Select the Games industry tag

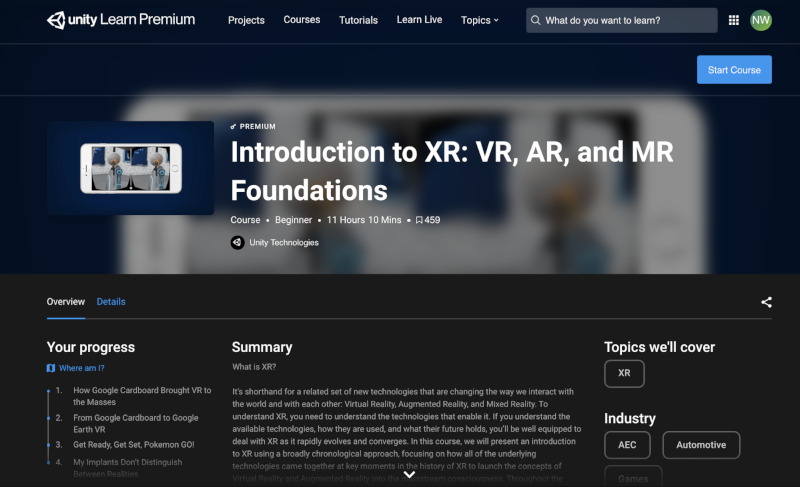coord(633,477)
